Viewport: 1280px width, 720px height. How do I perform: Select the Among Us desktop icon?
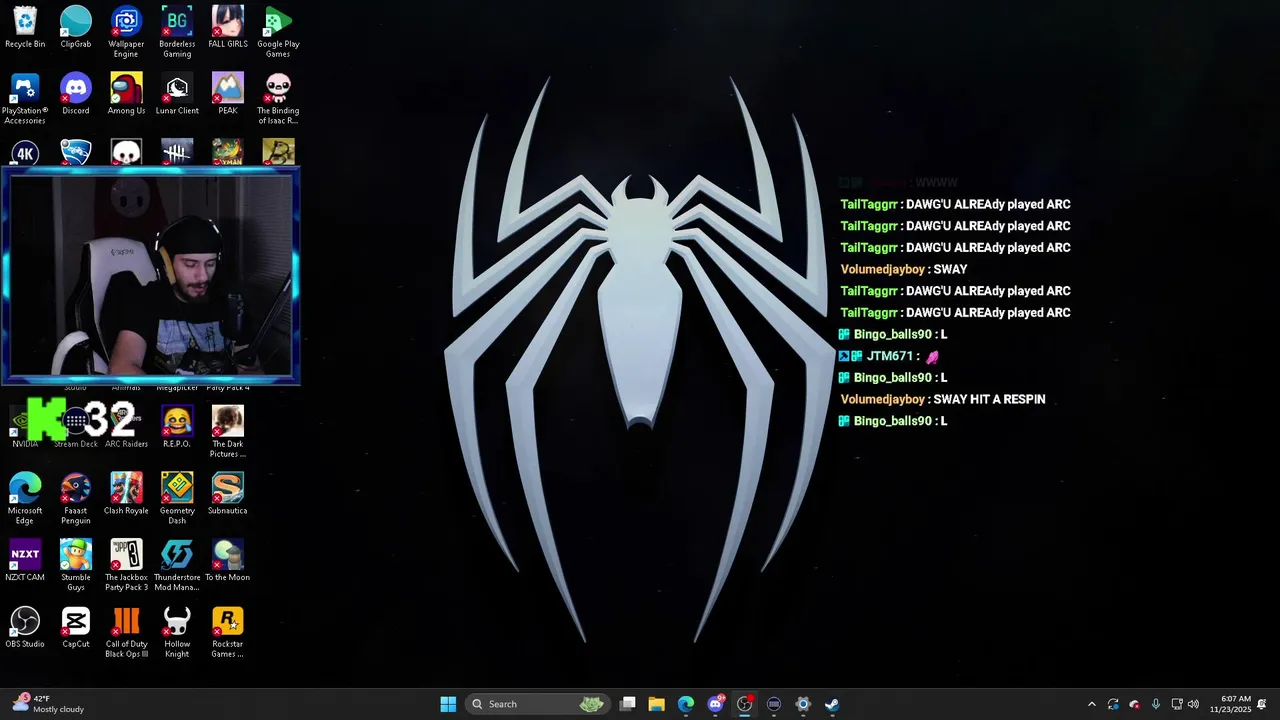126,94
